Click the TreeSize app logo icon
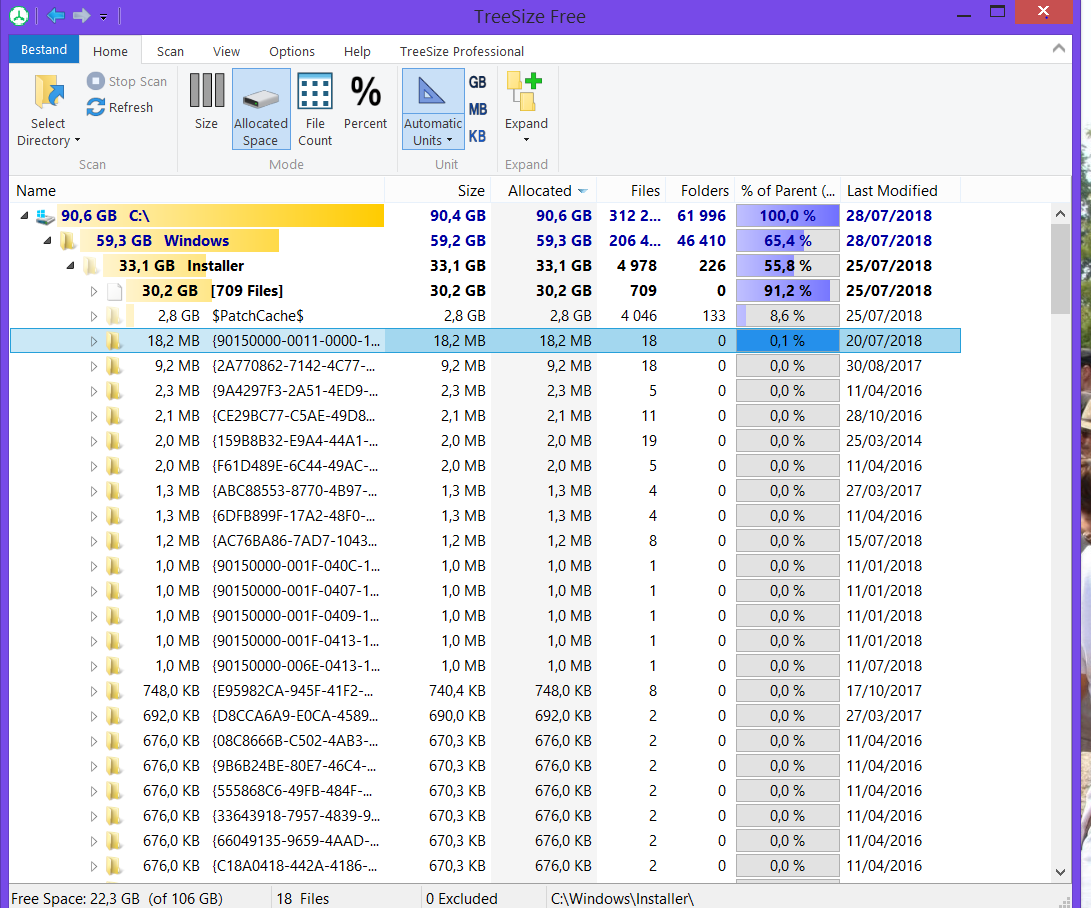The width and height of the screenshot is (1091, 908). pos(19,15)
